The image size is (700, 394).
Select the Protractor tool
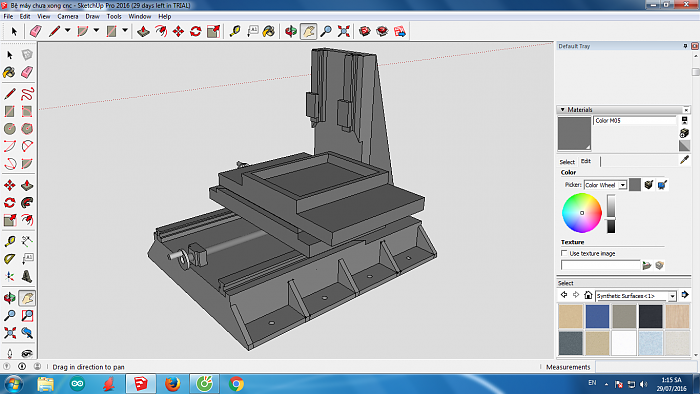(x=10, y=259)
